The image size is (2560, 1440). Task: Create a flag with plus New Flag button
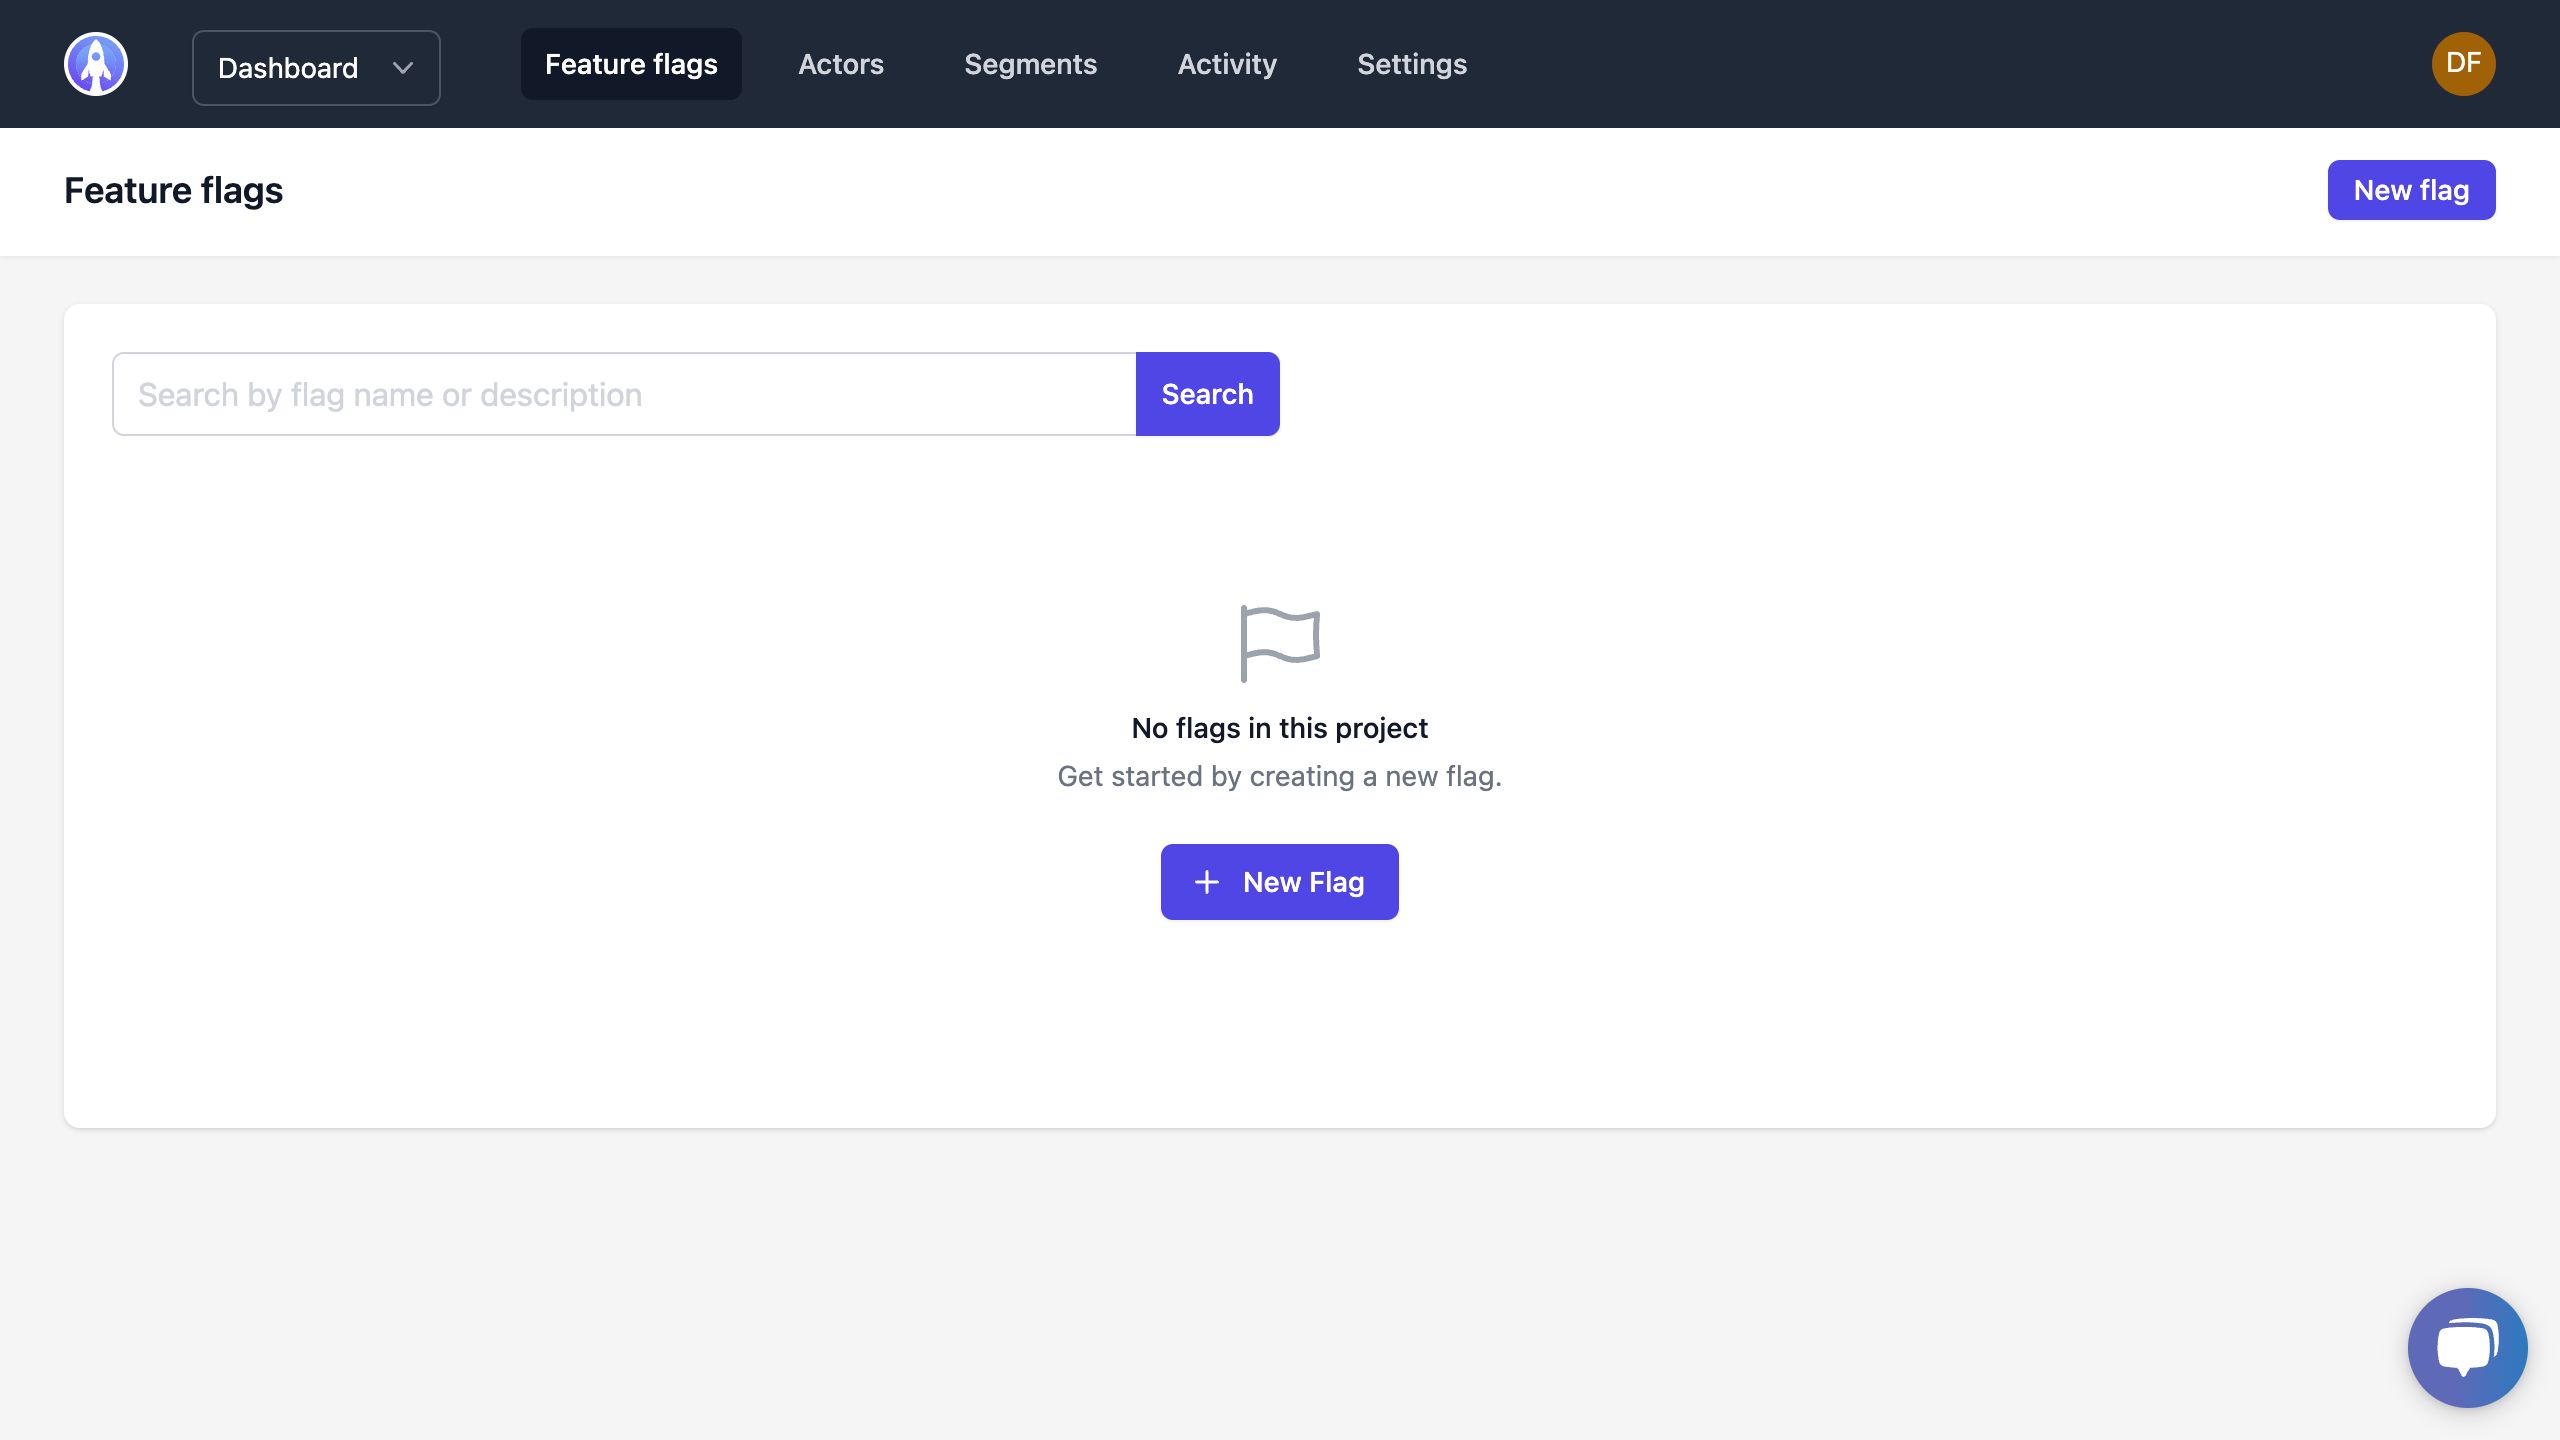click(1279, 882)
